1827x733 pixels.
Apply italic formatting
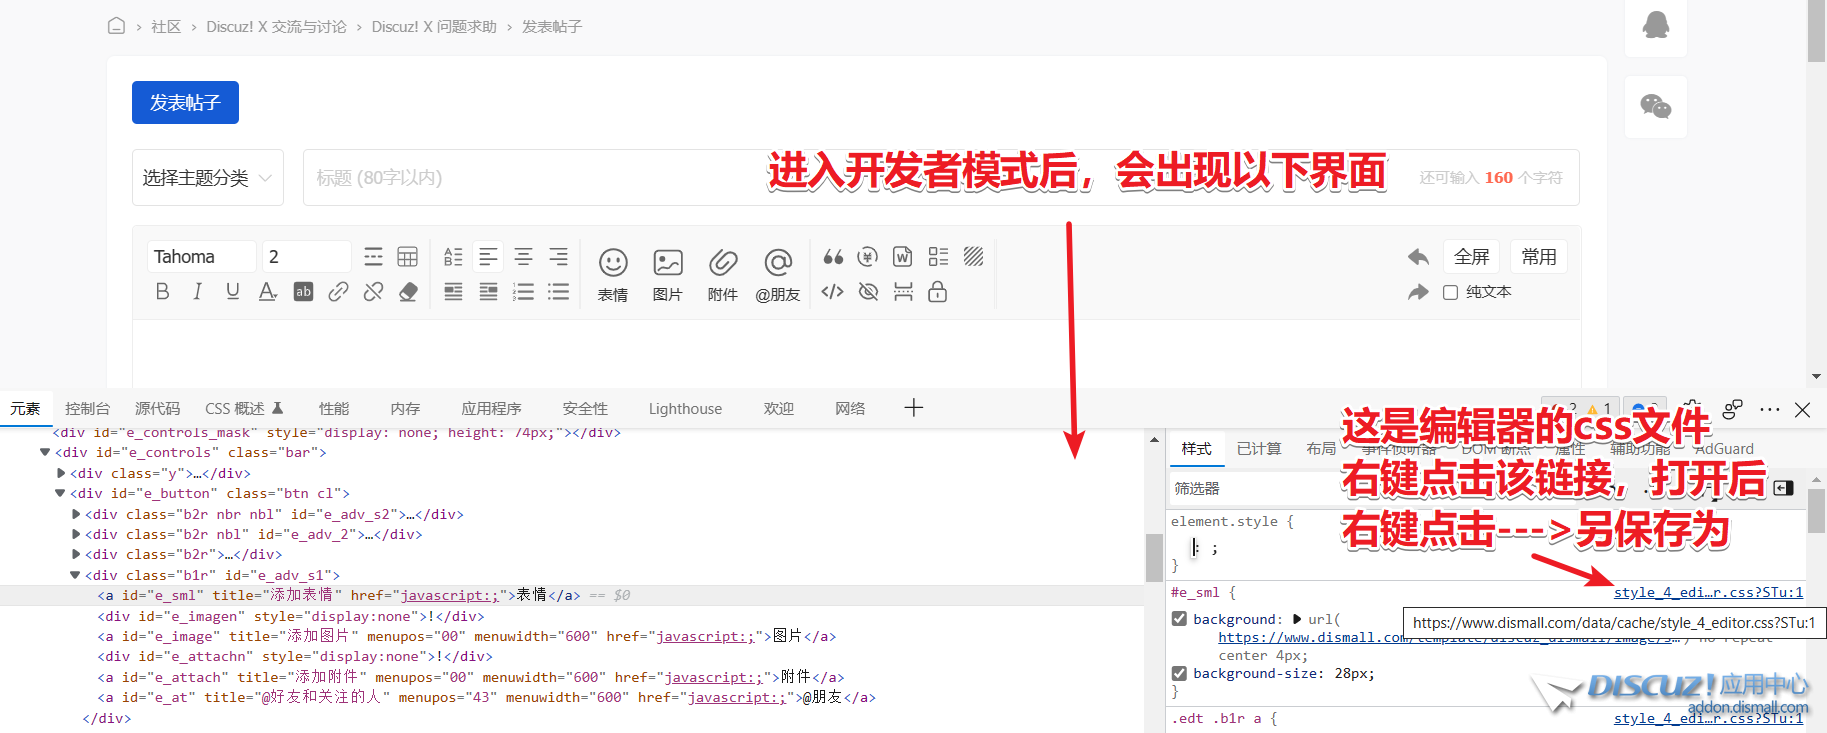[x=197, y=291]
